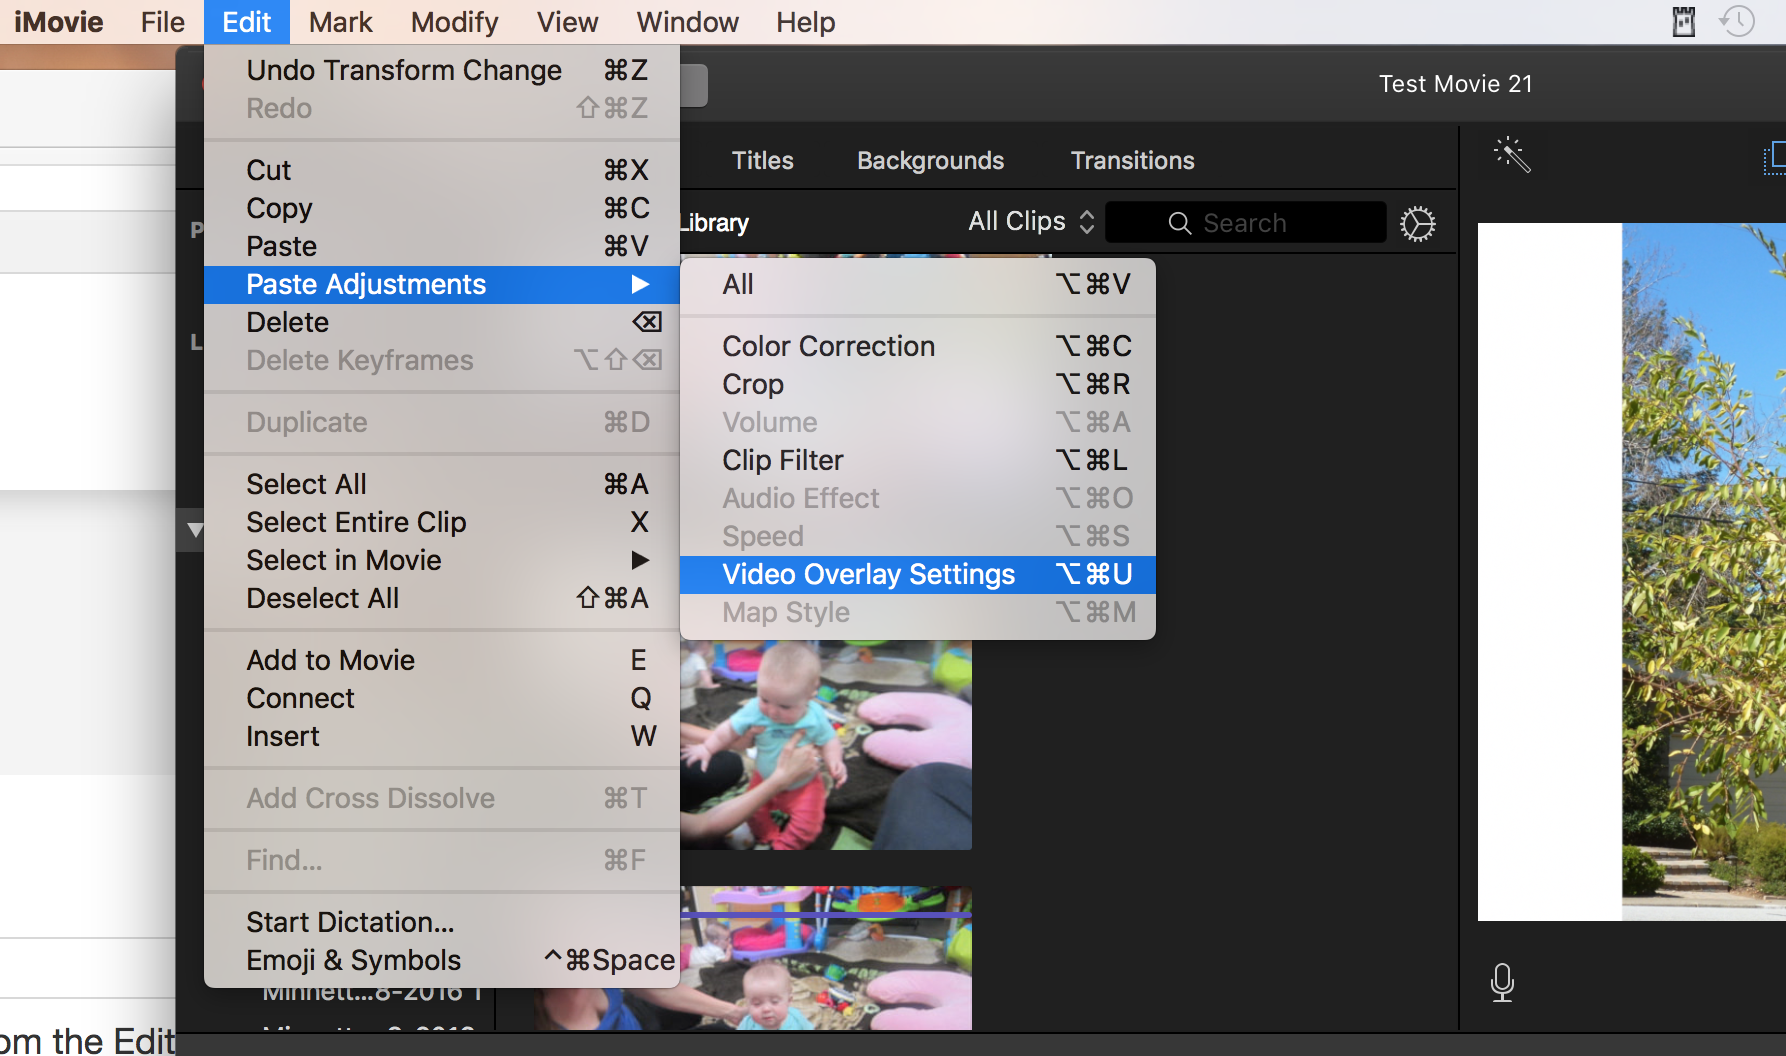Choose Select Entire Clip

tap(442, 522)
